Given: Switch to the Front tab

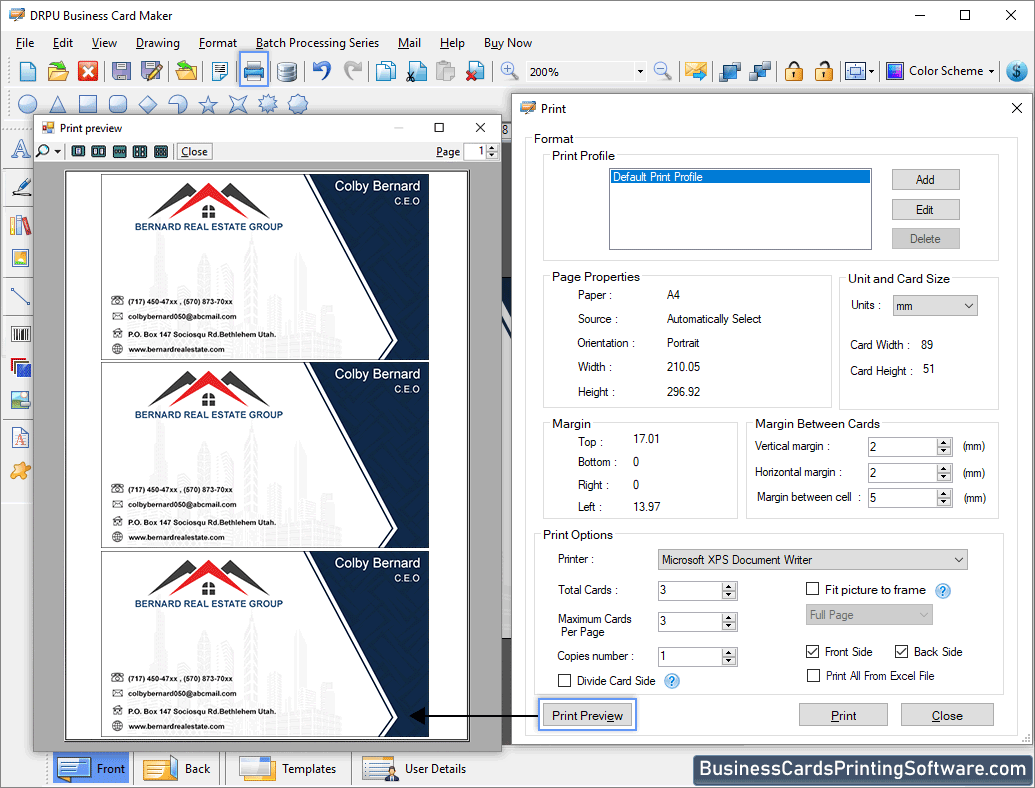Looking at the screenshot, I should pos(91,769).
